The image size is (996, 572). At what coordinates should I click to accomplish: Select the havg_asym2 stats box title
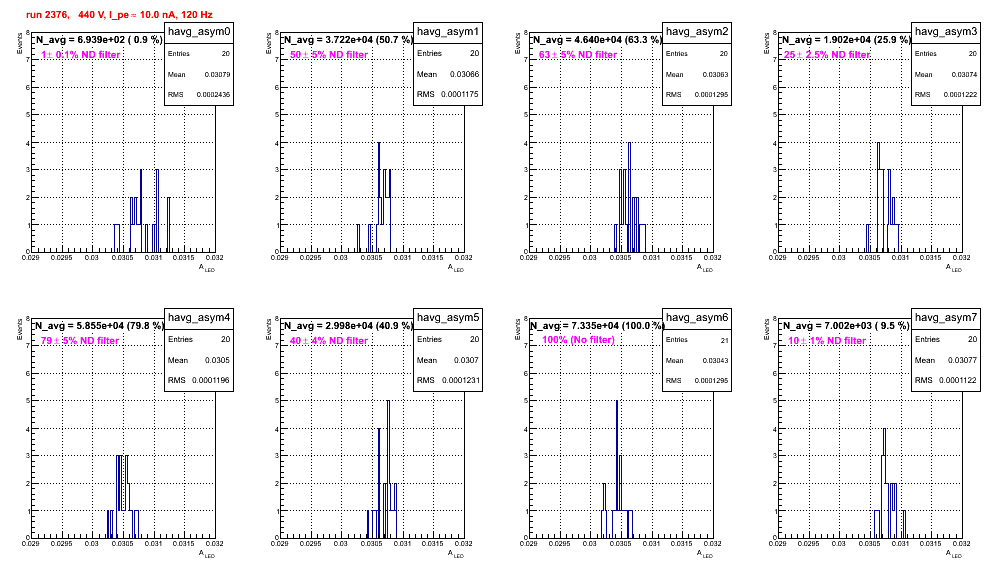pyautogui.click(x=697, y=32)
